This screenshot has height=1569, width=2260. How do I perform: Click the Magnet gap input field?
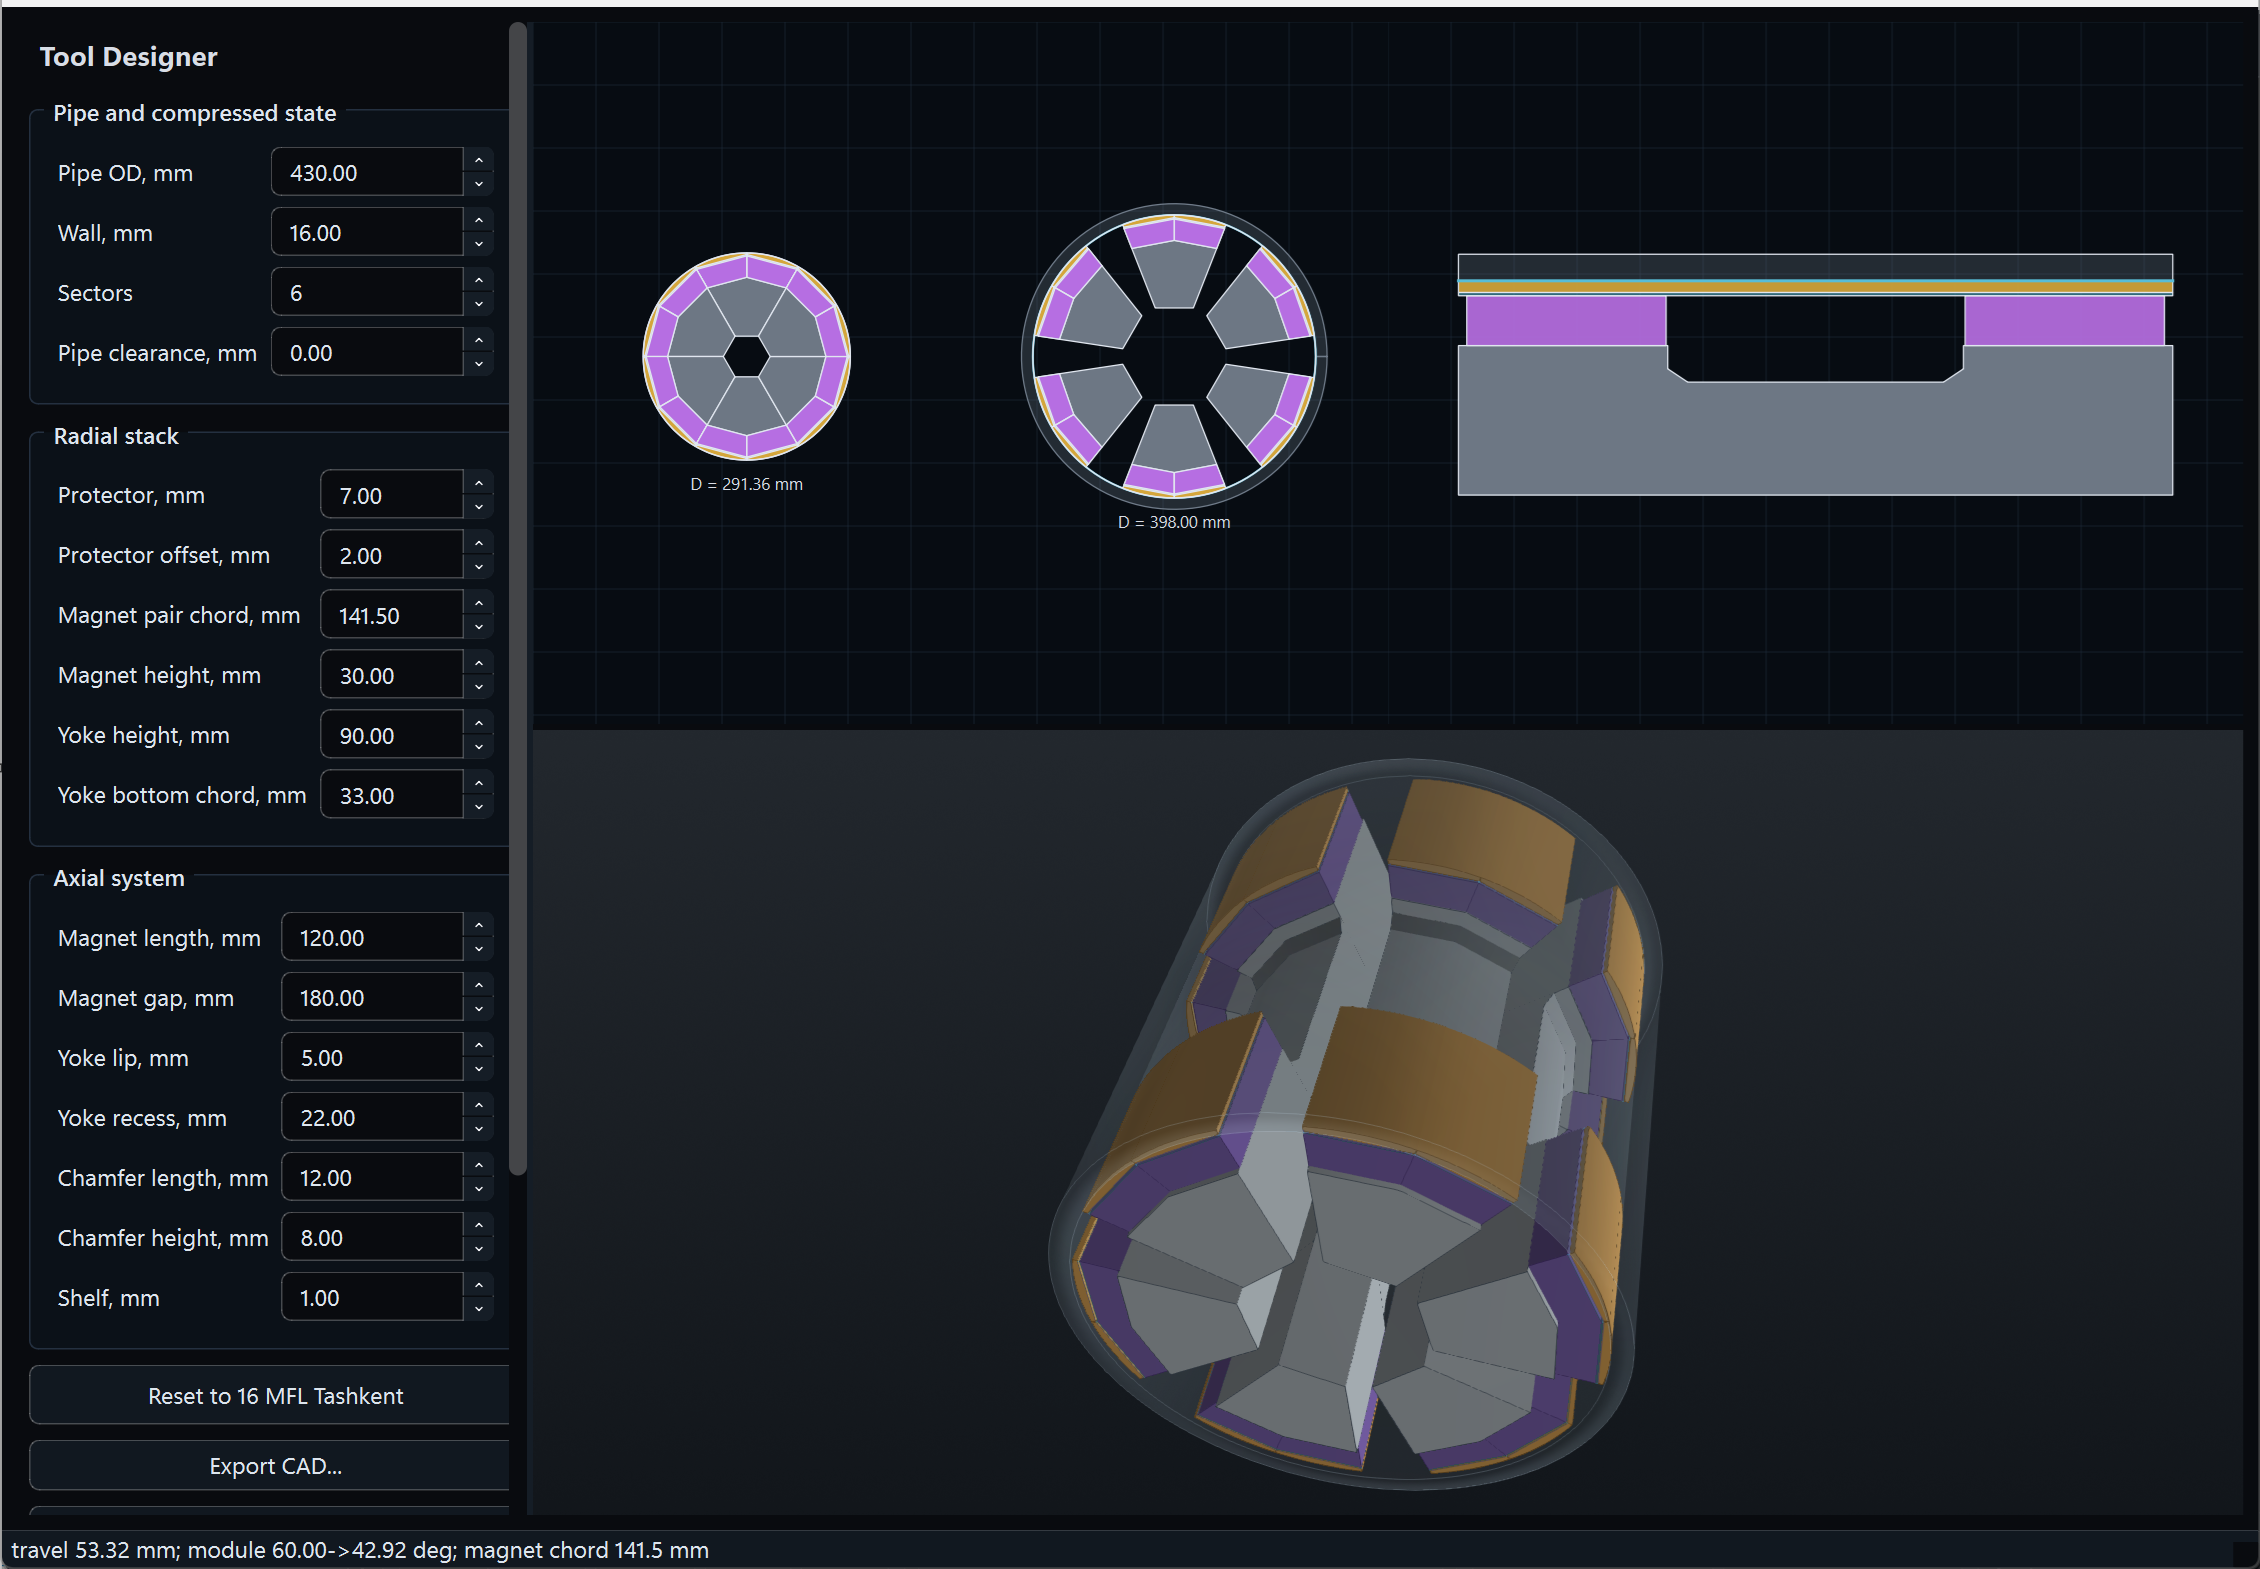tap(372, 997)
